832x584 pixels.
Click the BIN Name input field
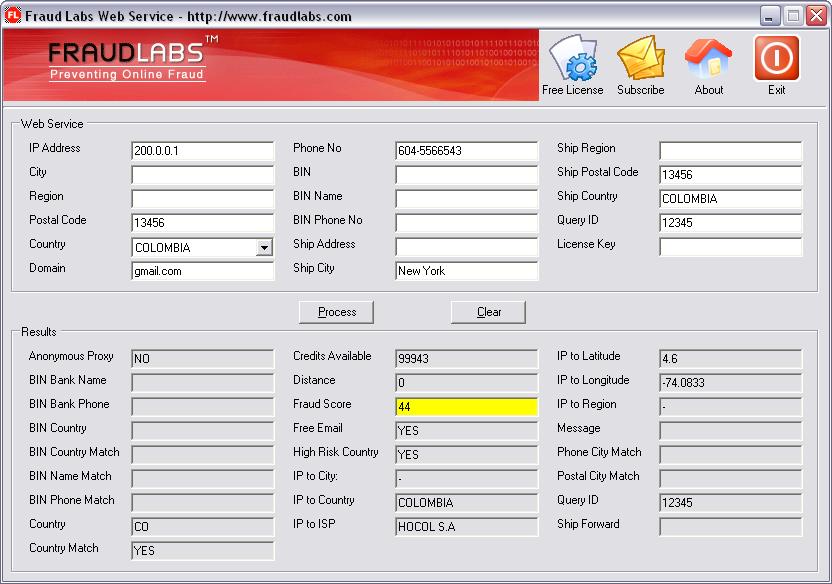pos(466,199)
